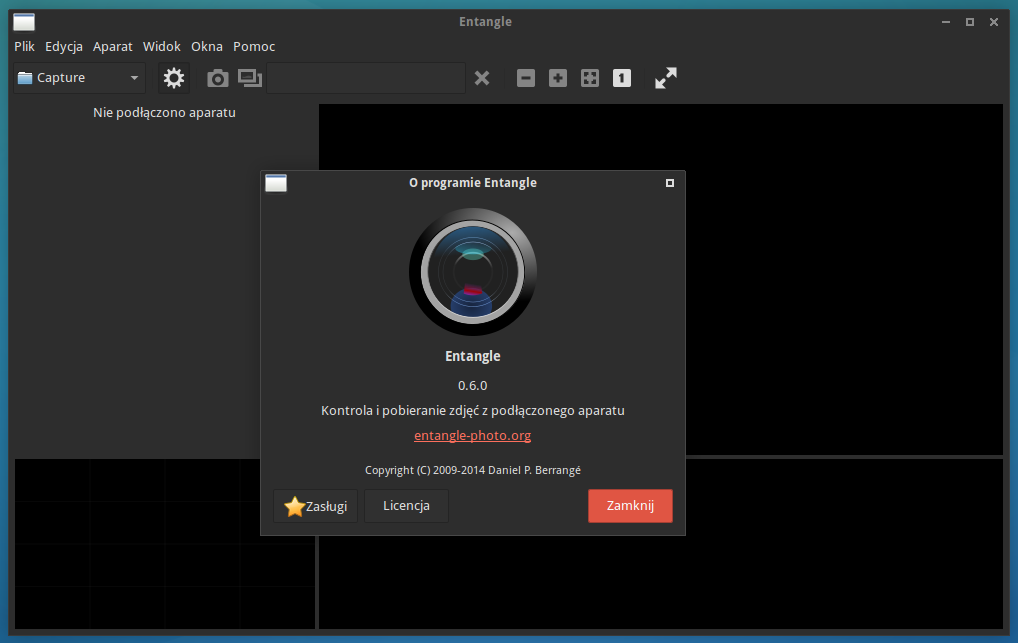The height and width of the screenshot is (643, 1018).
Task: Click the About dialog window menu icon
Action: click(276, 183)
